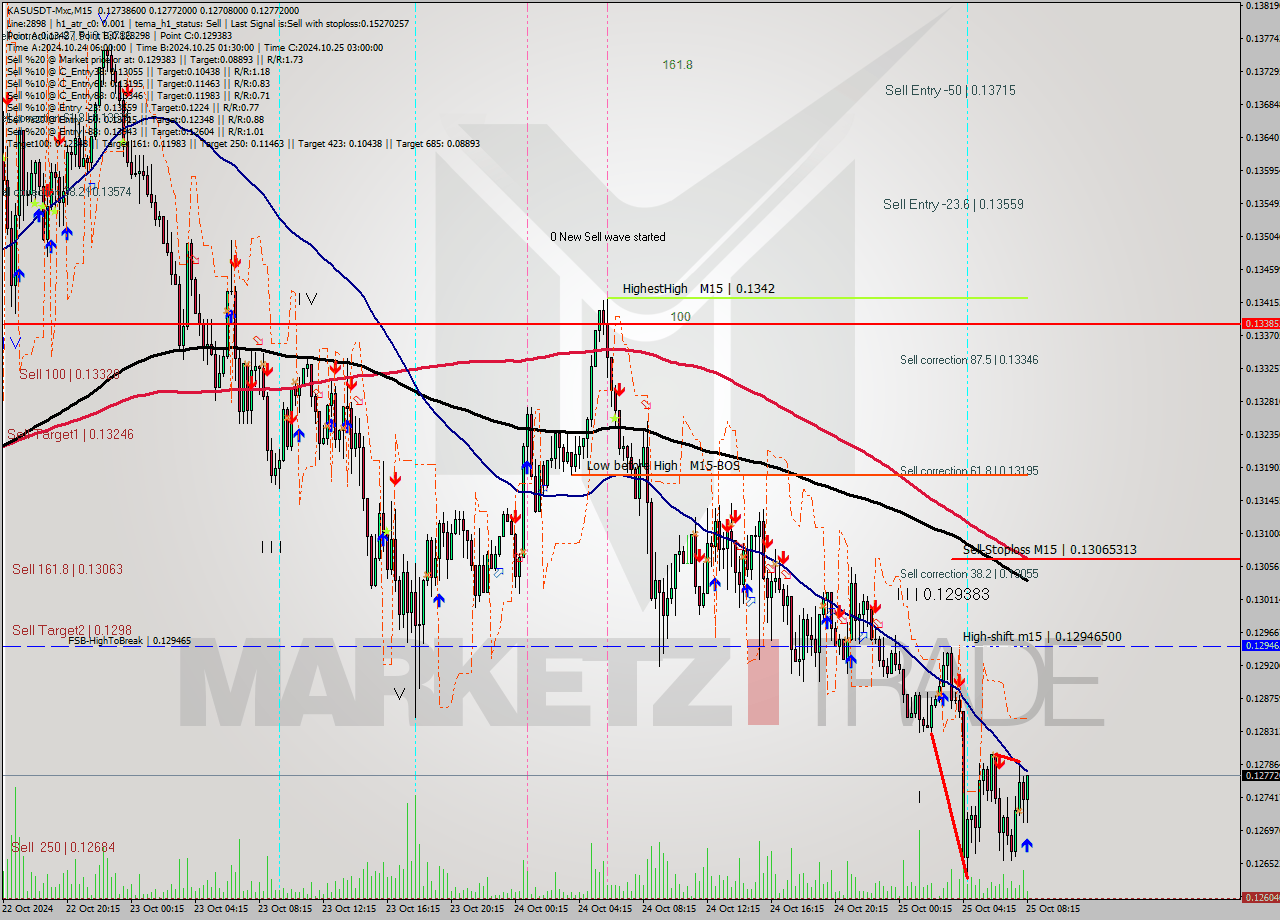Viewport: 1280px width, 920px height.
Task: Click the '23 Oct 12:15' time axis label
Action: pos(350,910)
